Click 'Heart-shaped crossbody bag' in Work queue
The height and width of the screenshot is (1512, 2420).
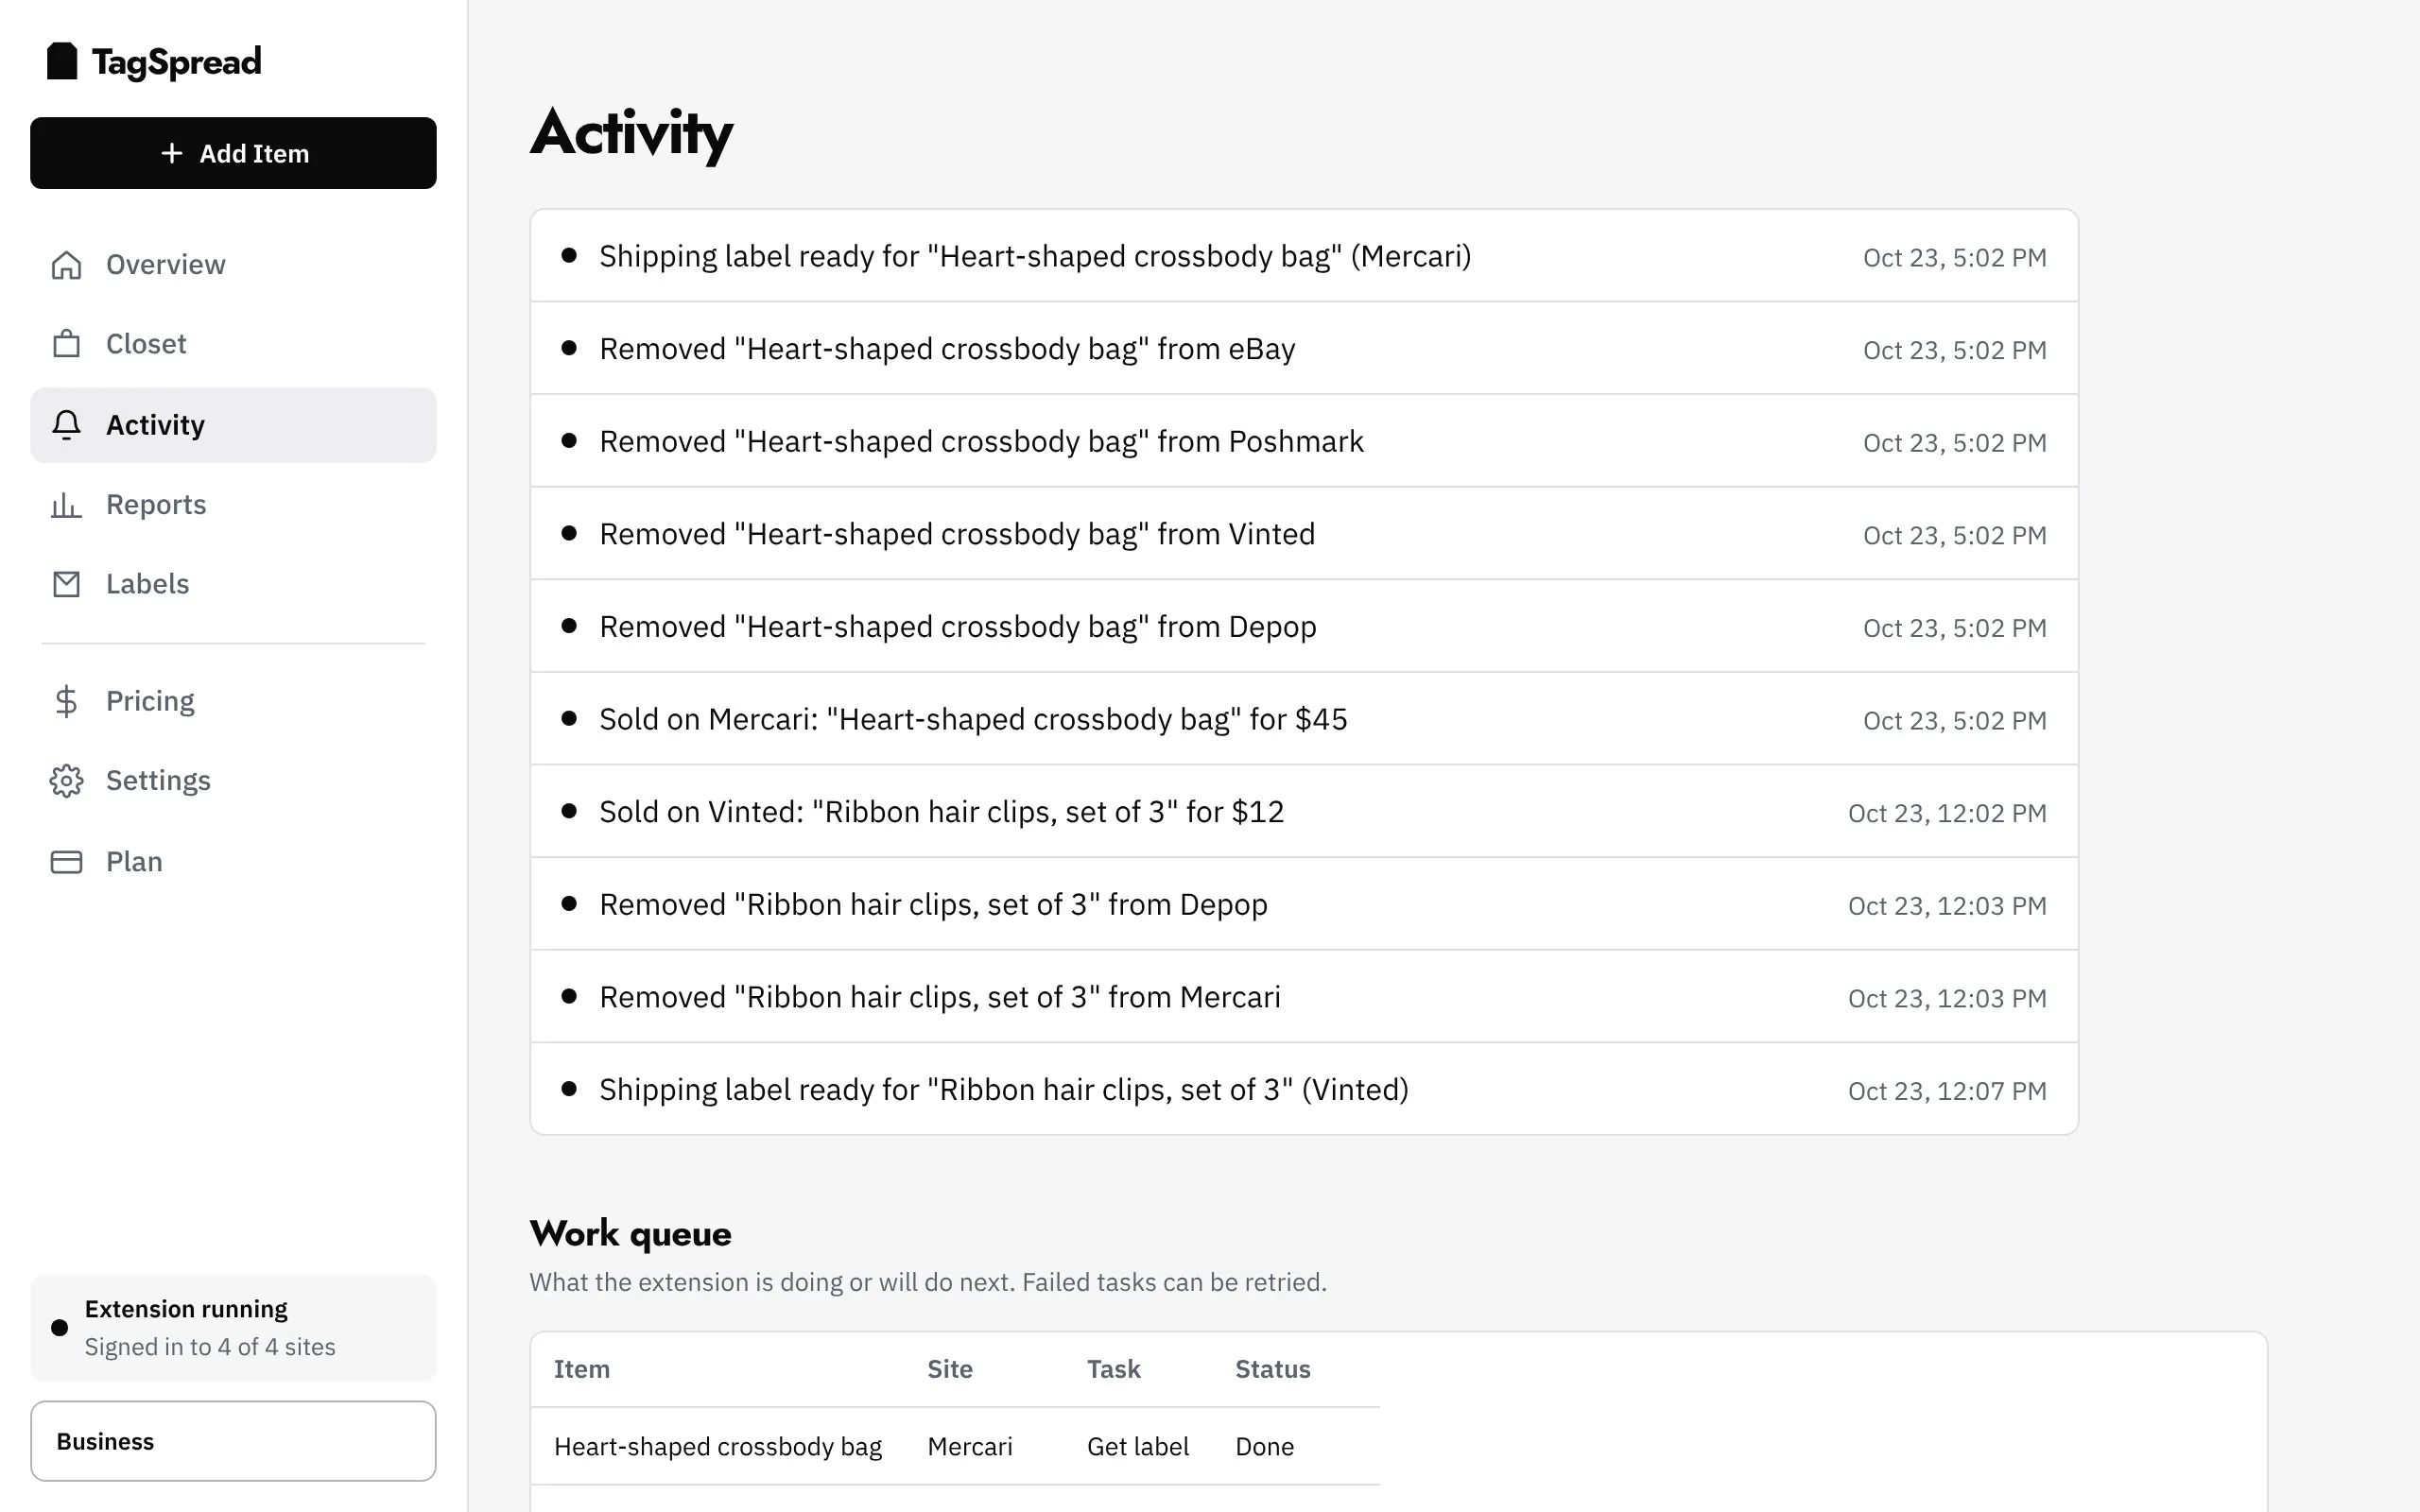click(x=718, y=1447)
